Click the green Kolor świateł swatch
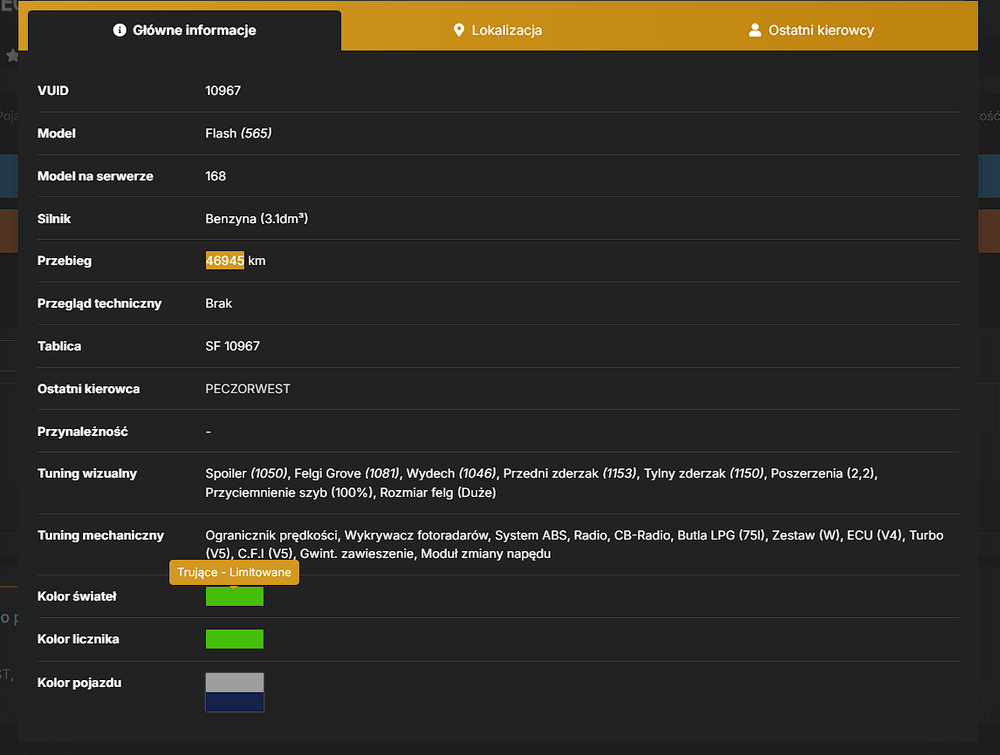 (234, 596)
